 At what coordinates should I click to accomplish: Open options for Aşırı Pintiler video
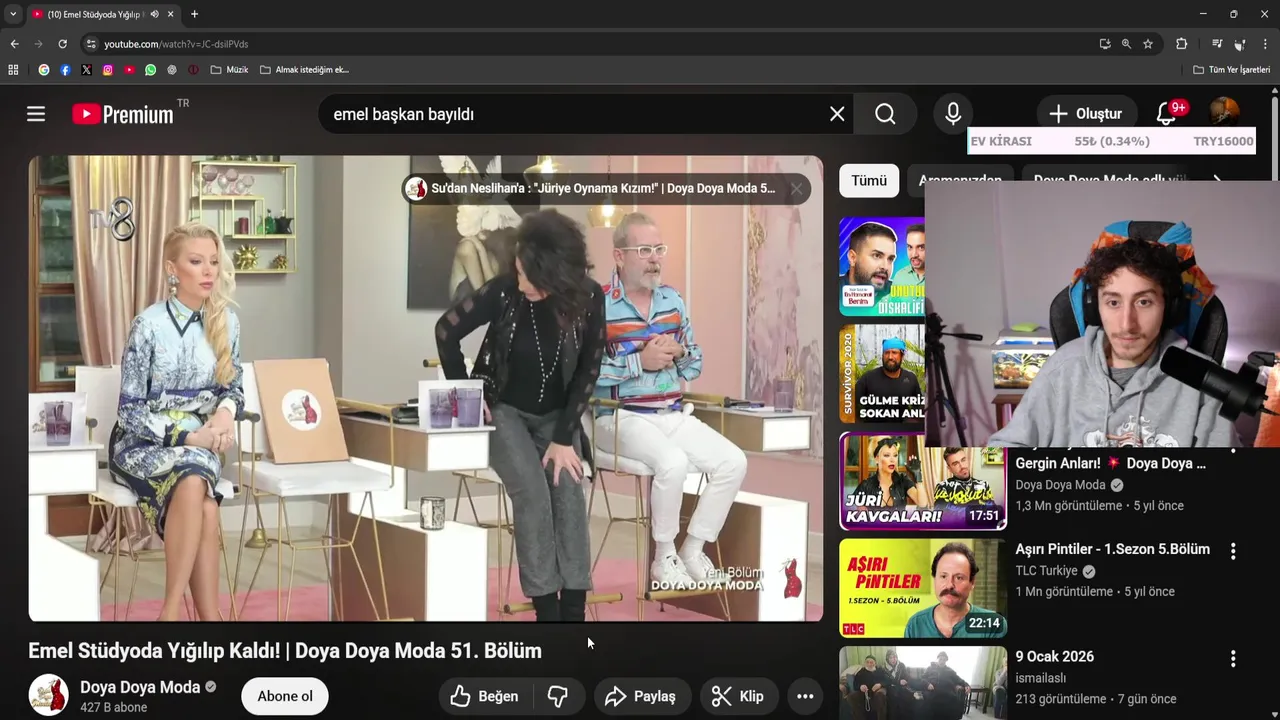click(1233, 551)
